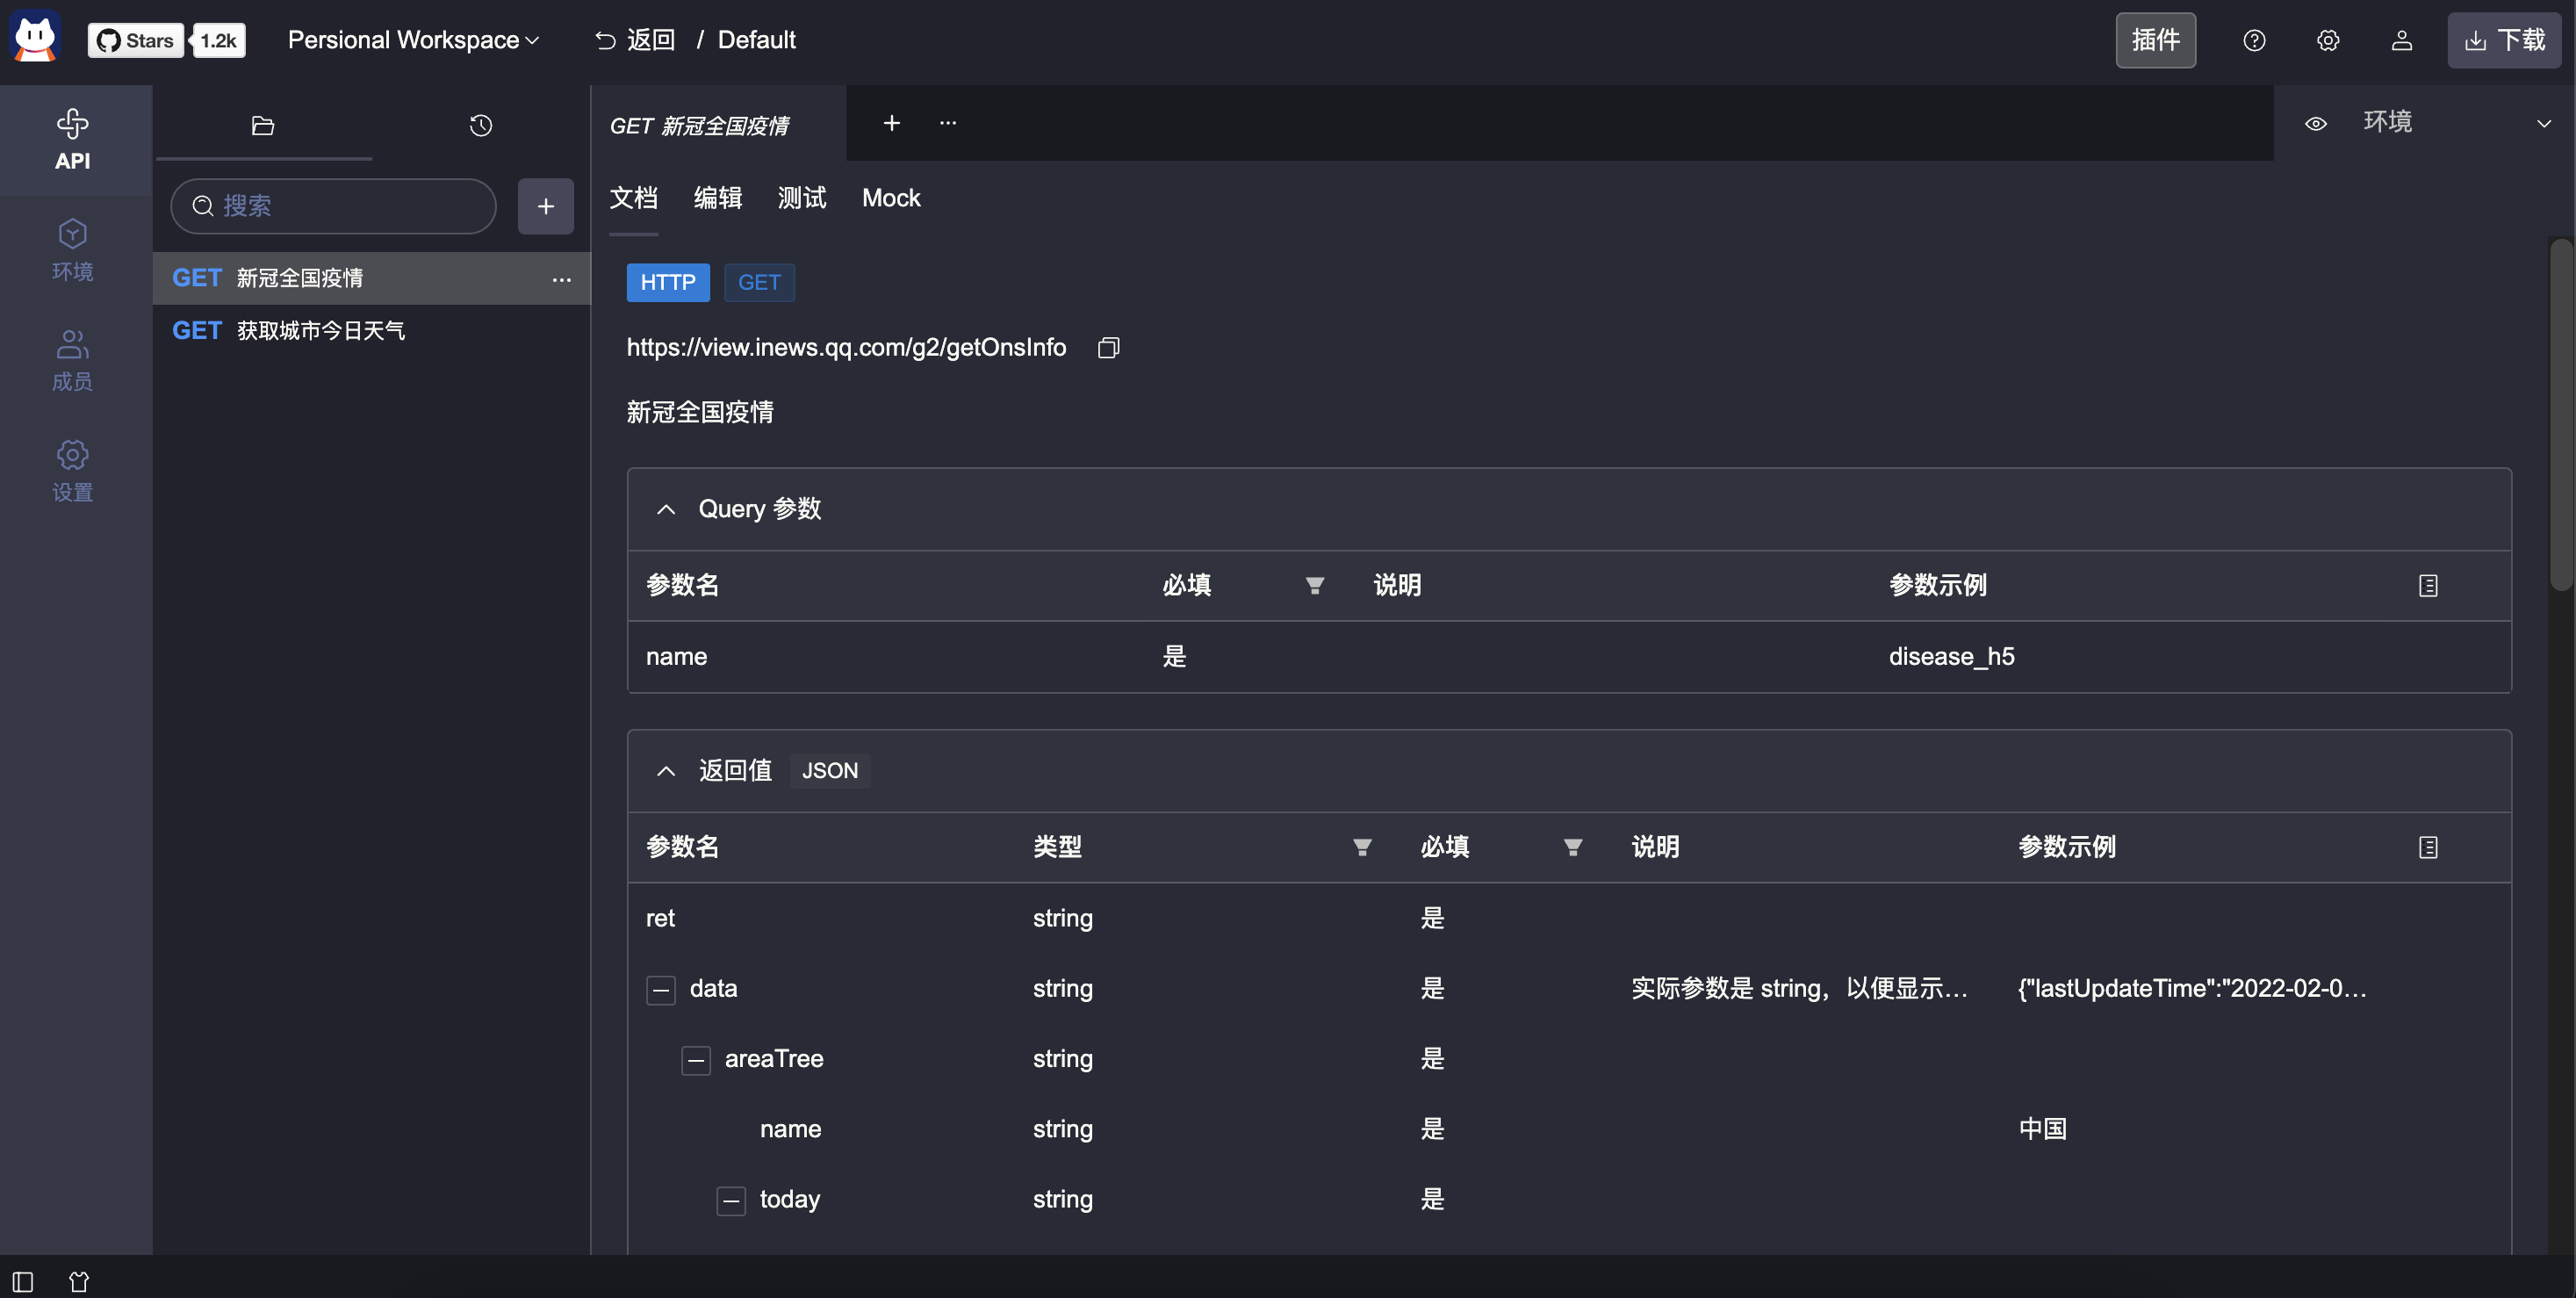Screen dimensions: 2576x1298
Task: Open the Persional Workspace dropdown
Action: click(413, 40)
